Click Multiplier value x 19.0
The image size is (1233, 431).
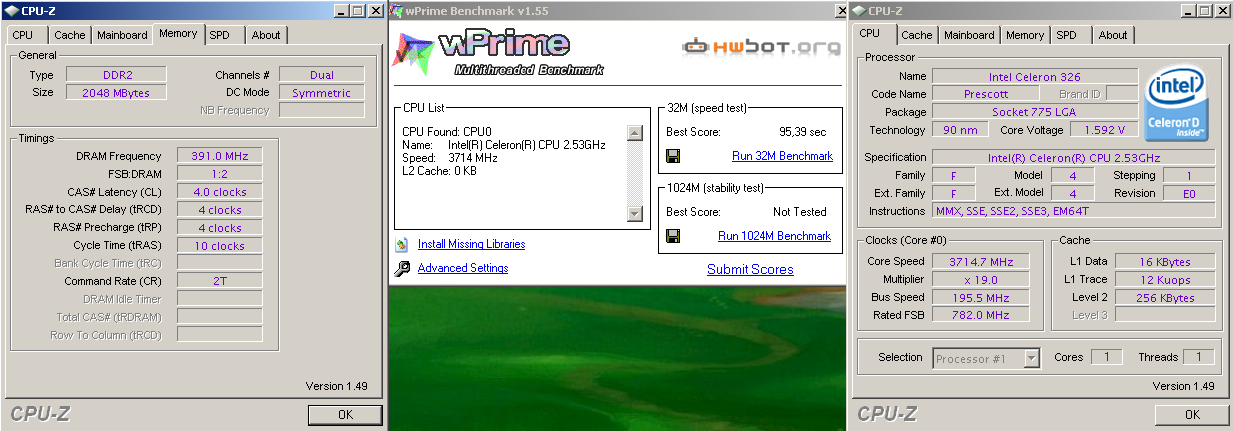click(981, 280)
